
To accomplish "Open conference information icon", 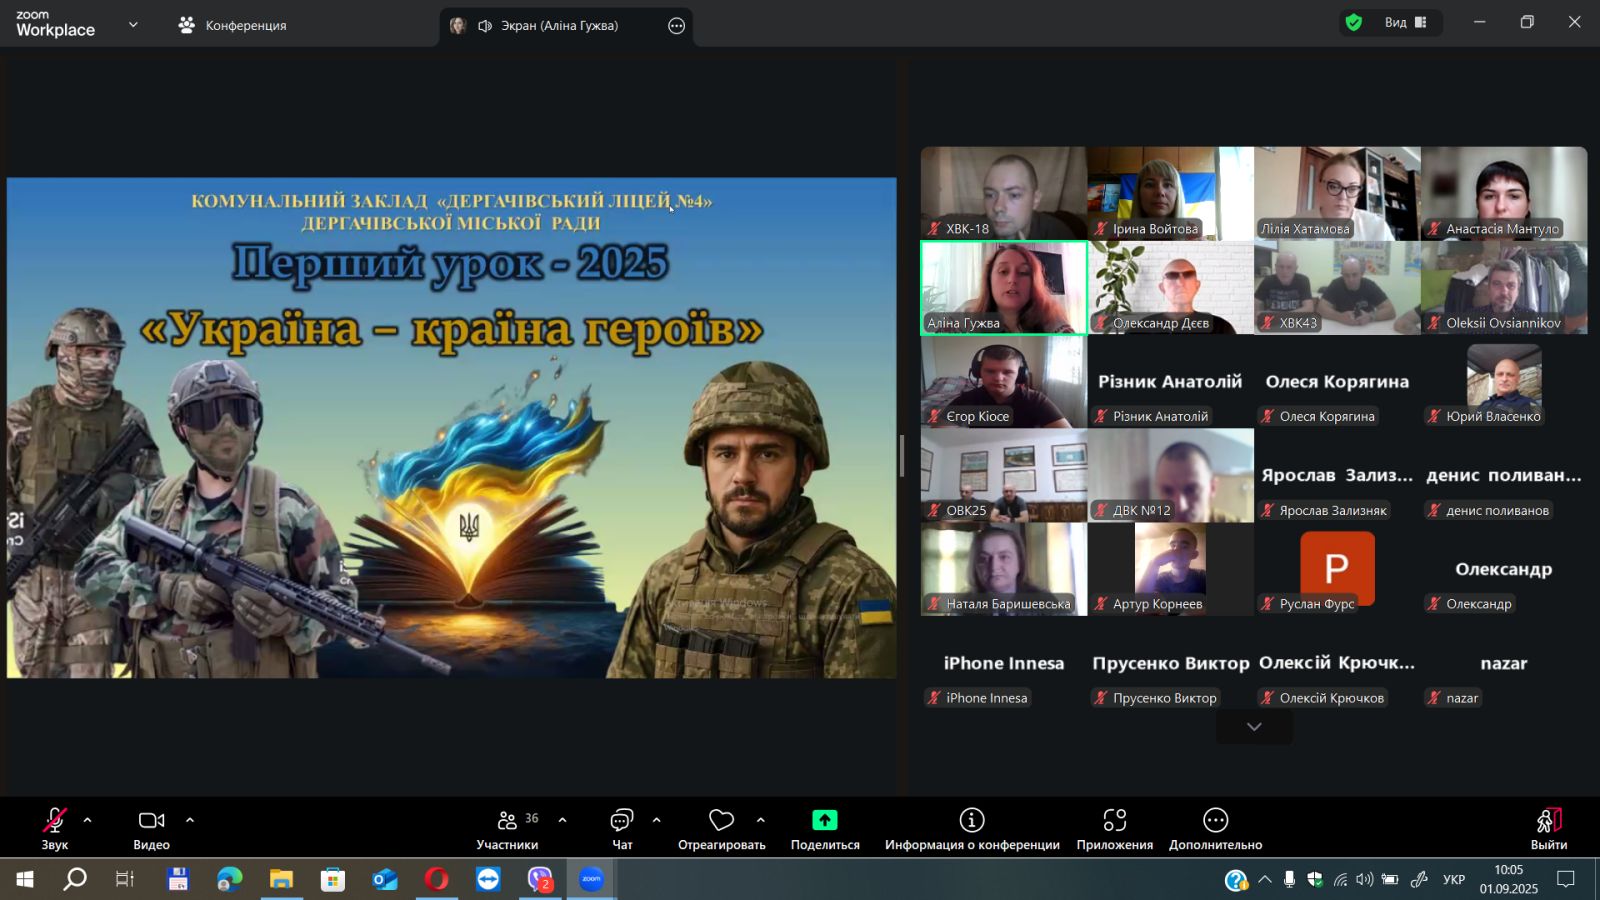I will click(971, 821).
